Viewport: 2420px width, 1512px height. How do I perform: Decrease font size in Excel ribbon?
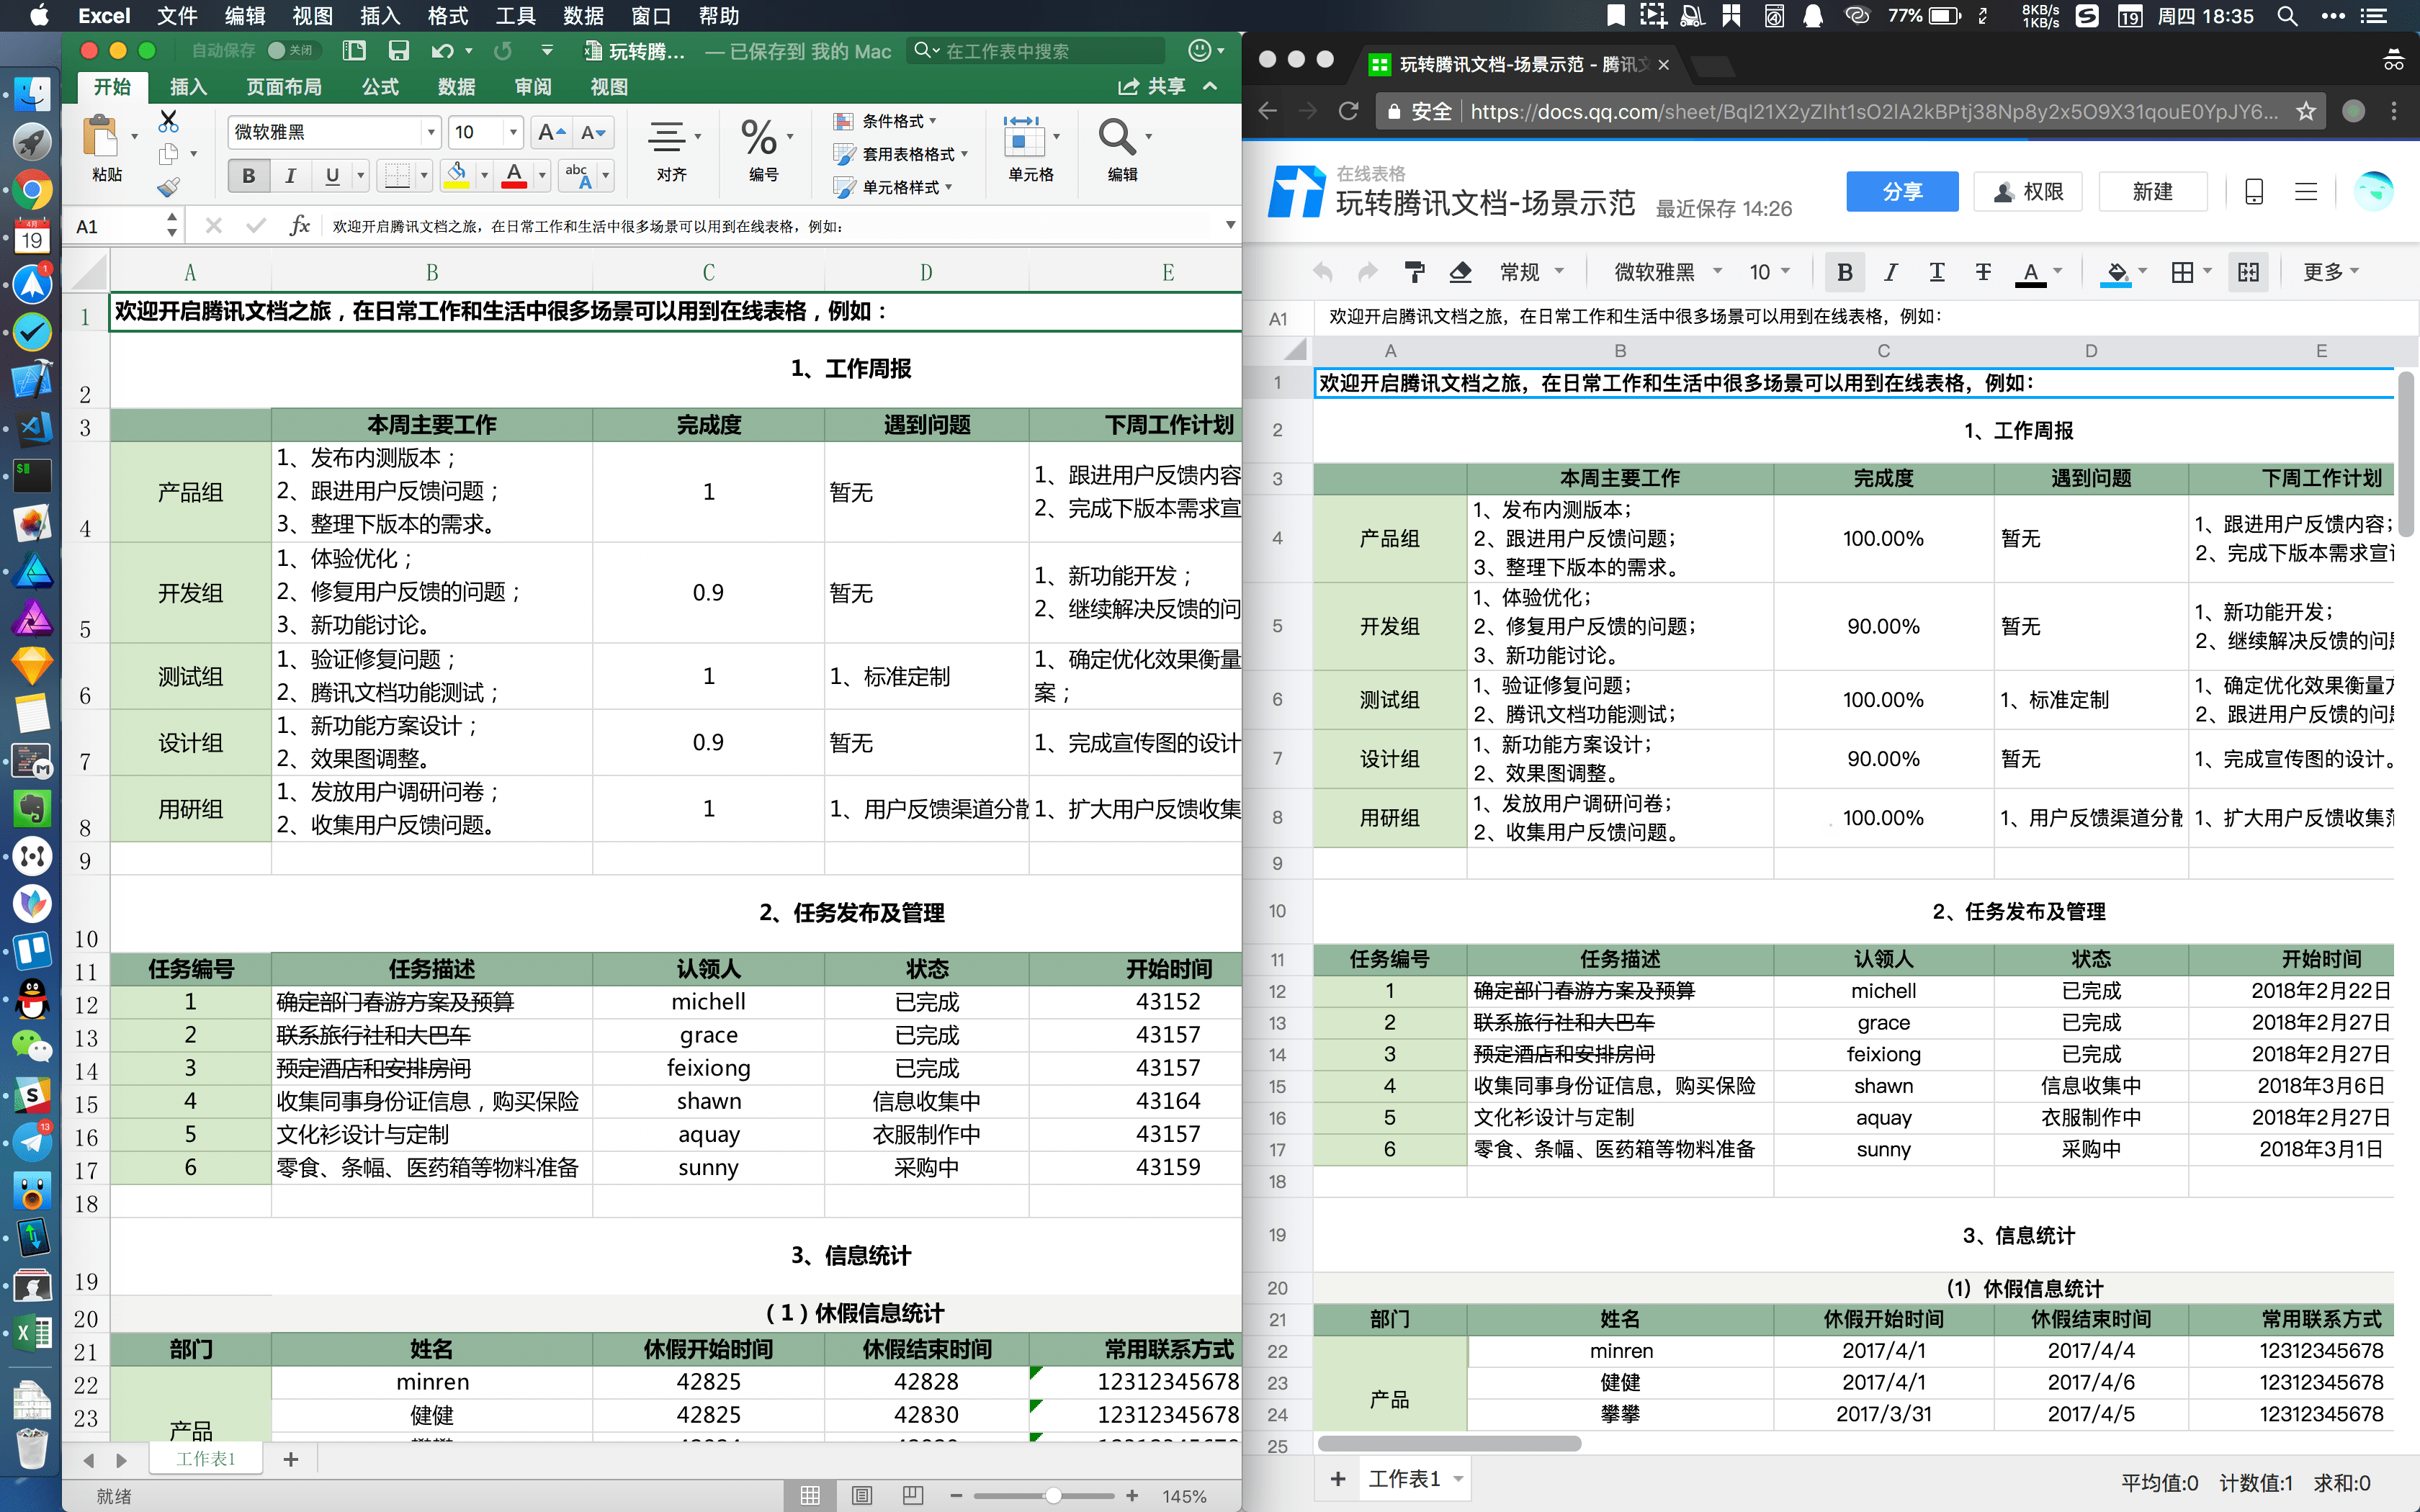(x=593, y=132)
